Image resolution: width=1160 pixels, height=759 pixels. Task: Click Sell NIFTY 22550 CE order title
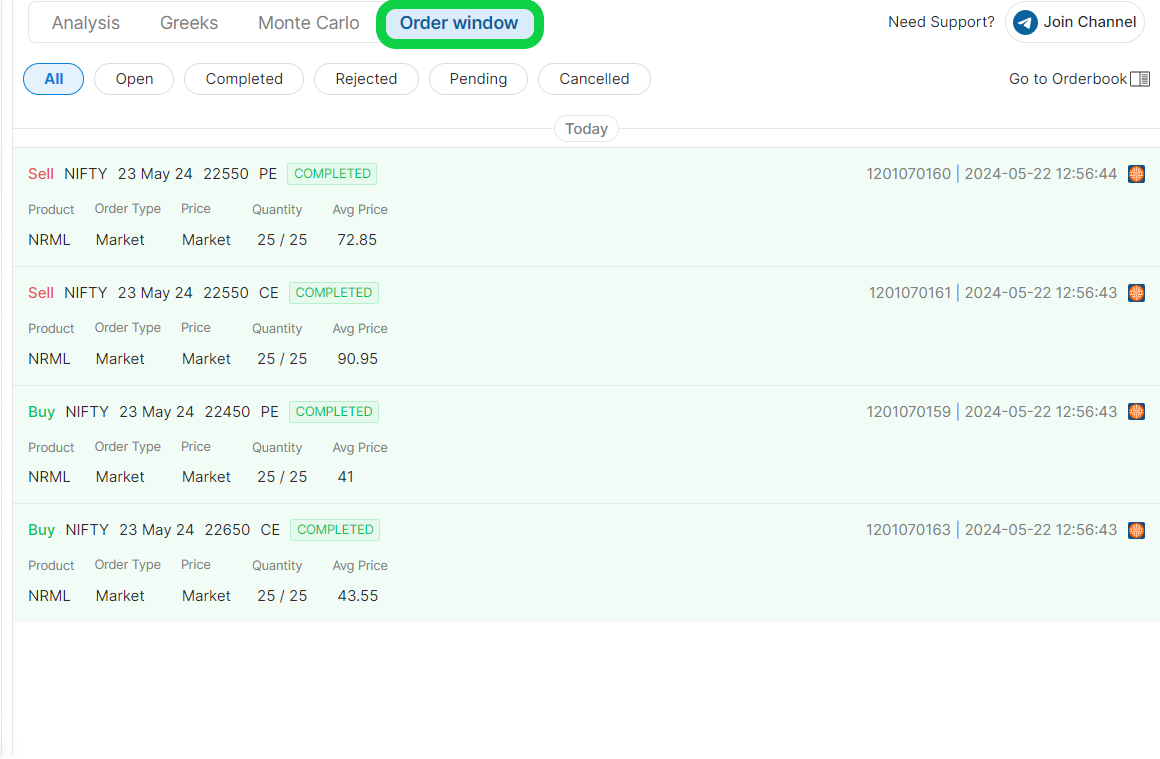[153, 293]
